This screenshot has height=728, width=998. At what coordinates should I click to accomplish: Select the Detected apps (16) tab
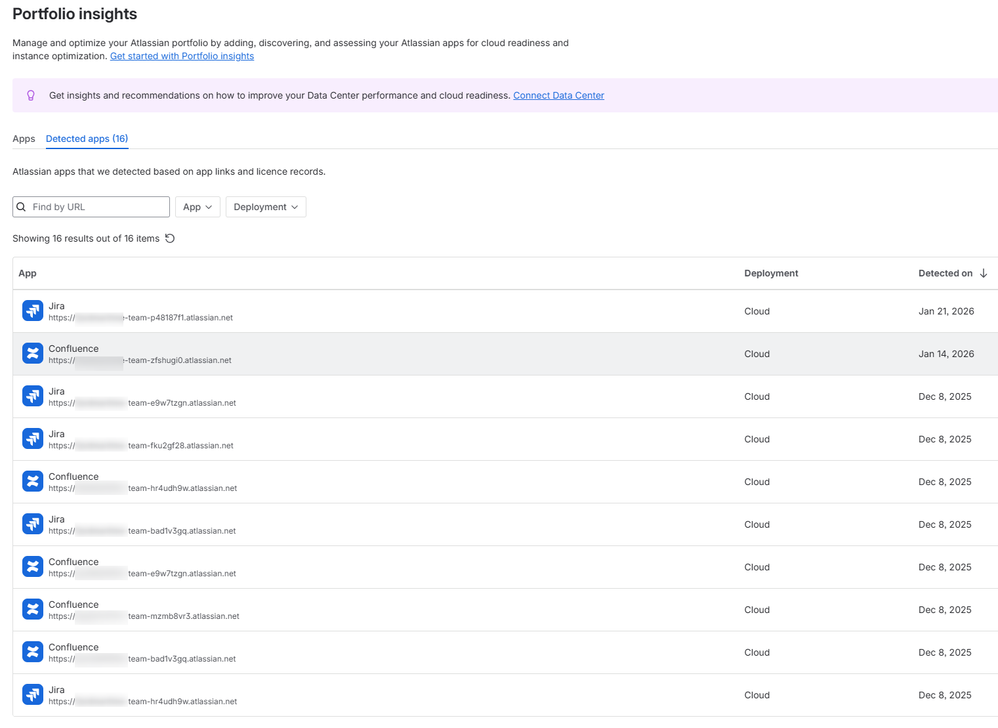pyautogui.click(x=87, y=139)
